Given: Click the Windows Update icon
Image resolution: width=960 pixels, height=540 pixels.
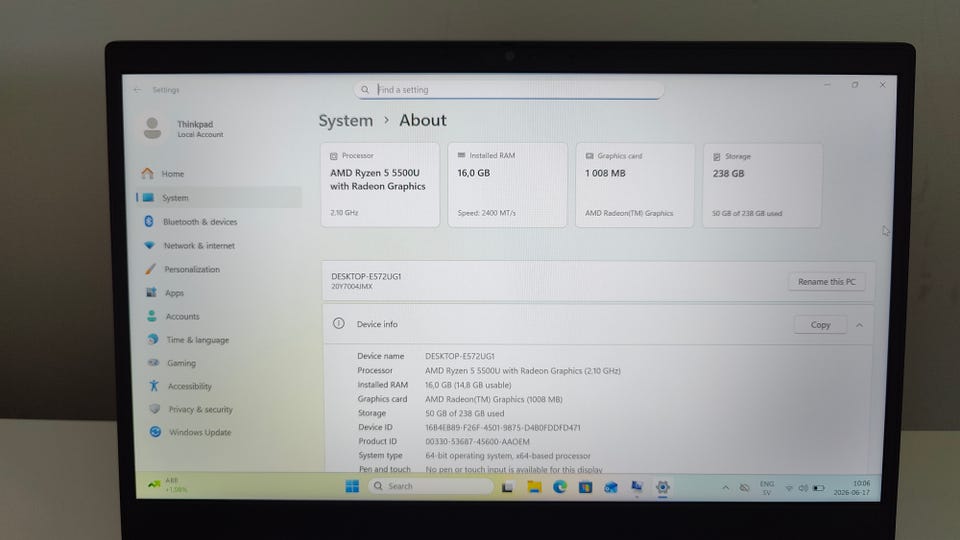Looking at the screenshot, I should pyautogui.click(x=156, y=432).
